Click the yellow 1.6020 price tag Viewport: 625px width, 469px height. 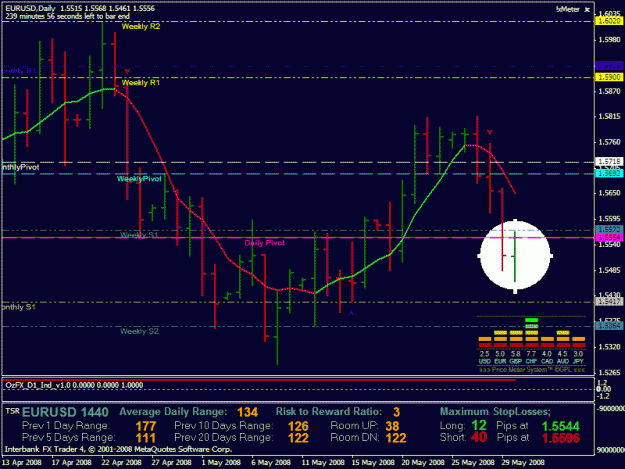pos(609,21)
